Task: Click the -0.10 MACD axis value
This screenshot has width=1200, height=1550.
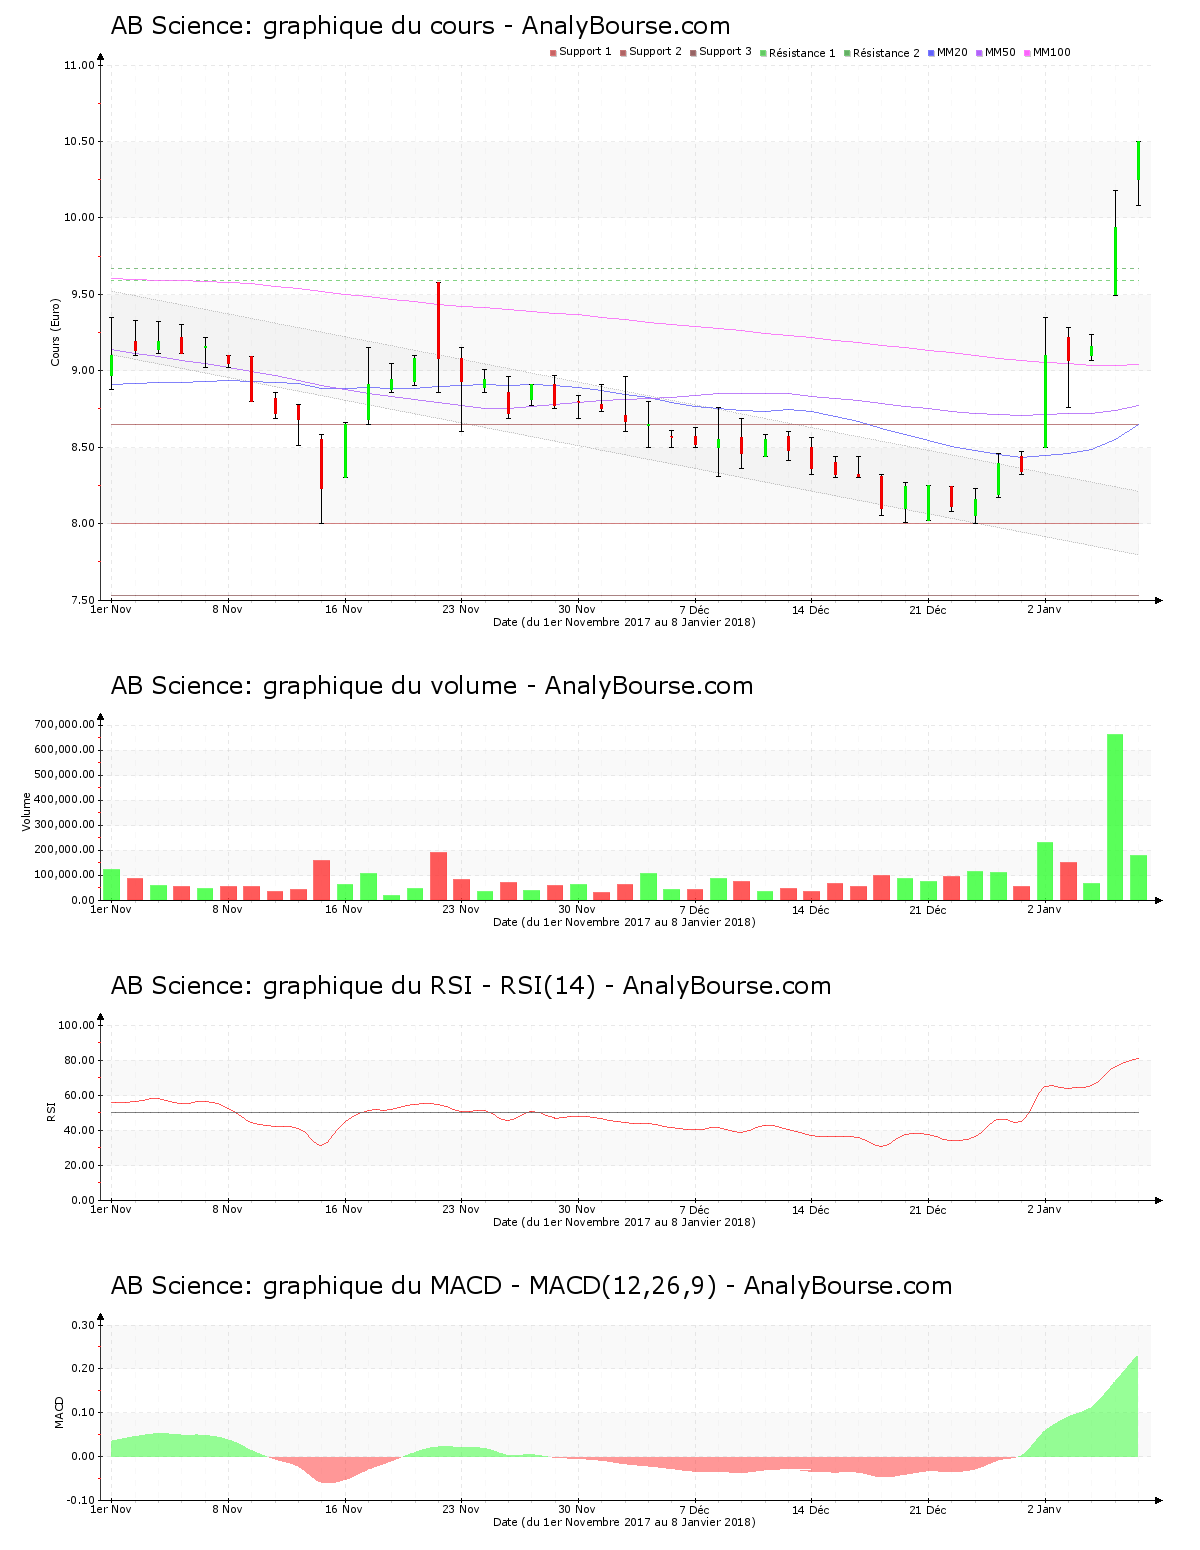Action: [81, 1501]
